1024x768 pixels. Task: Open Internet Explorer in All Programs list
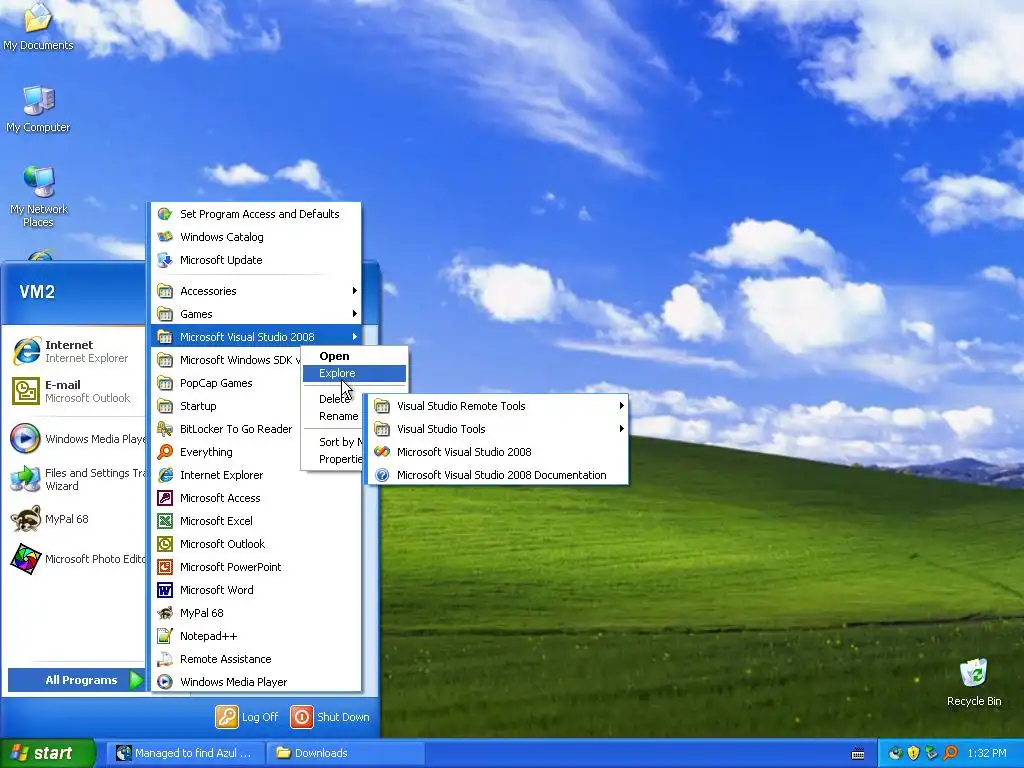pos(257,475)
